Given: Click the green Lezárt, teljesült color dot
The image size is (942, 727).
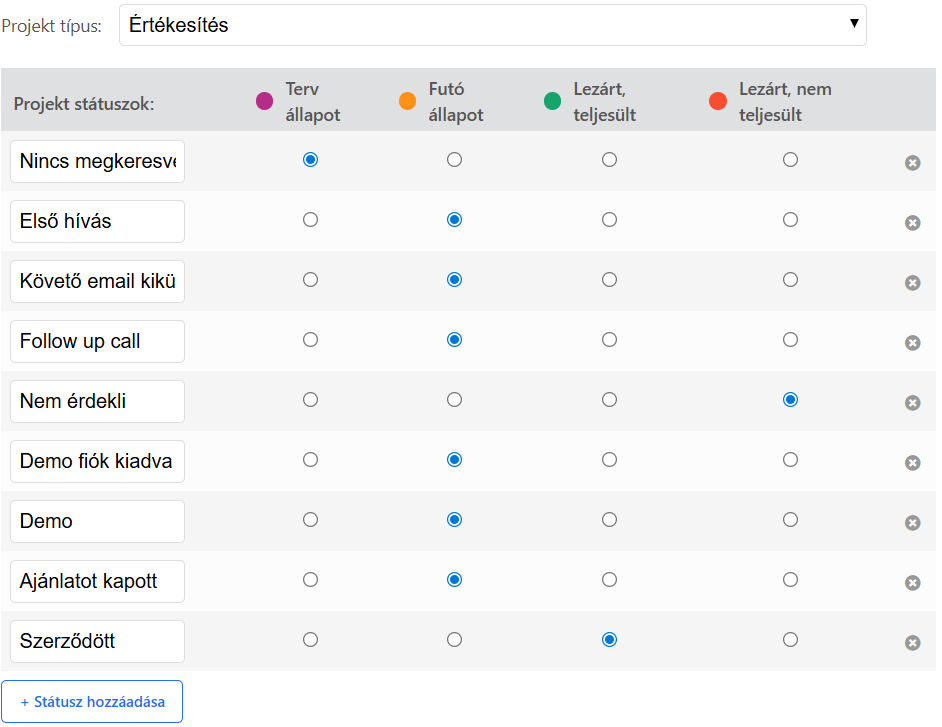Looking at the screenshot, I should pyautogui.click(x=552, y=101).
